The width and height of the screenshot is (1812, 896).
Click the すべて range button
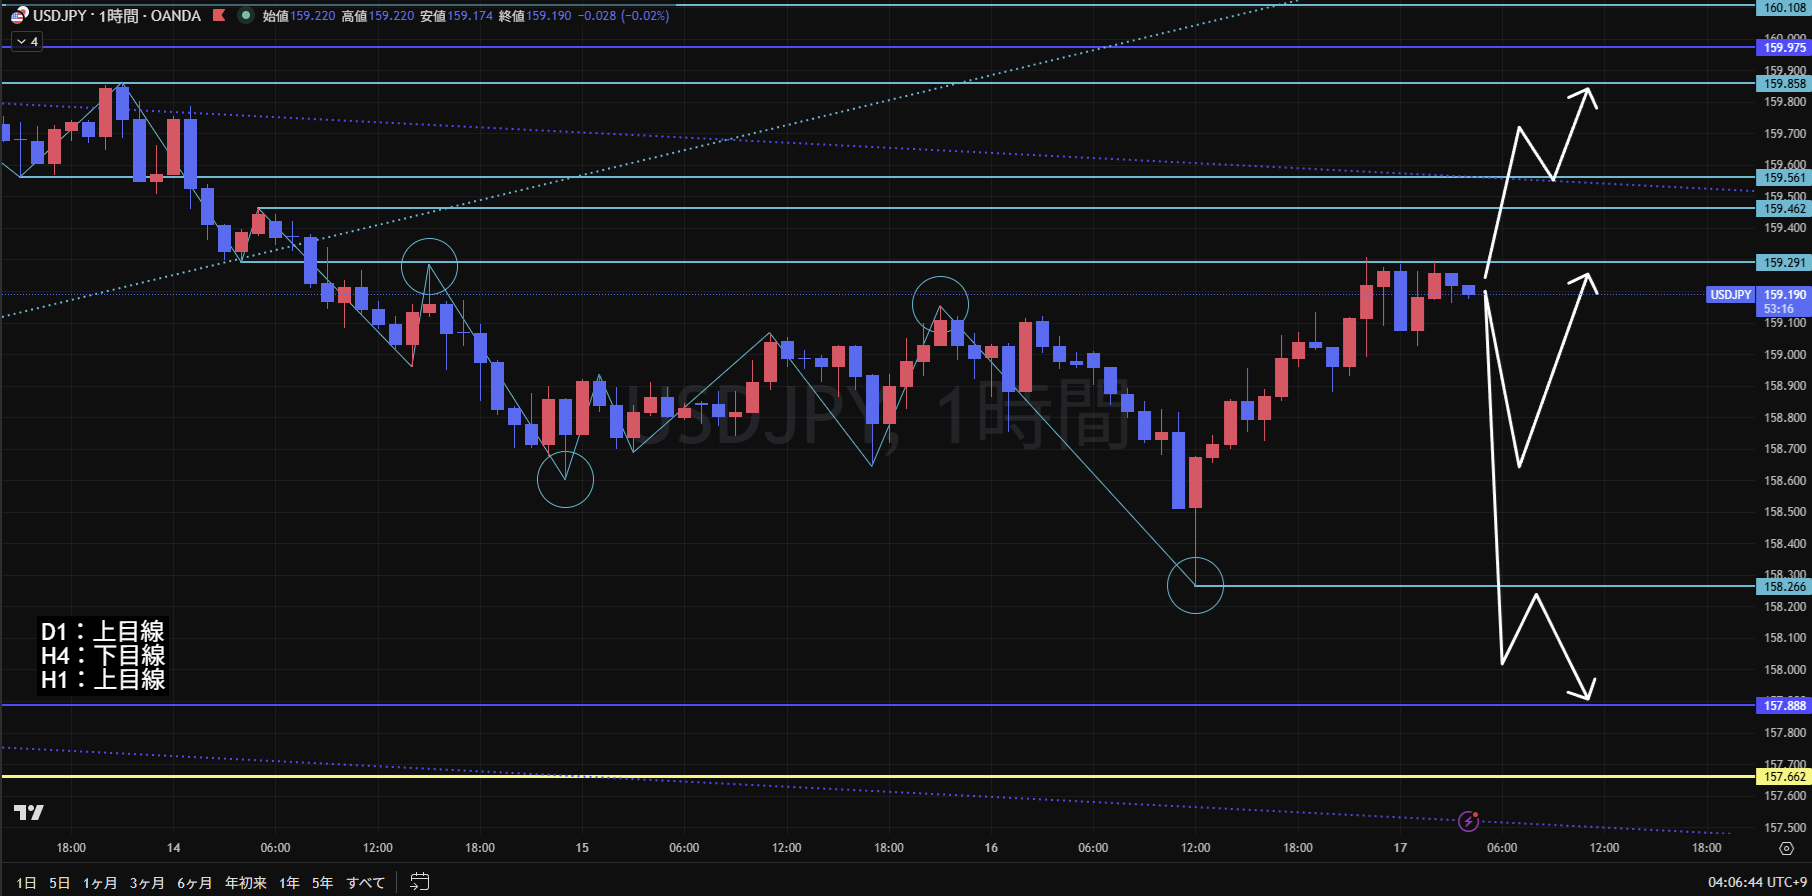pyautogui.click(x=365, y=882)
